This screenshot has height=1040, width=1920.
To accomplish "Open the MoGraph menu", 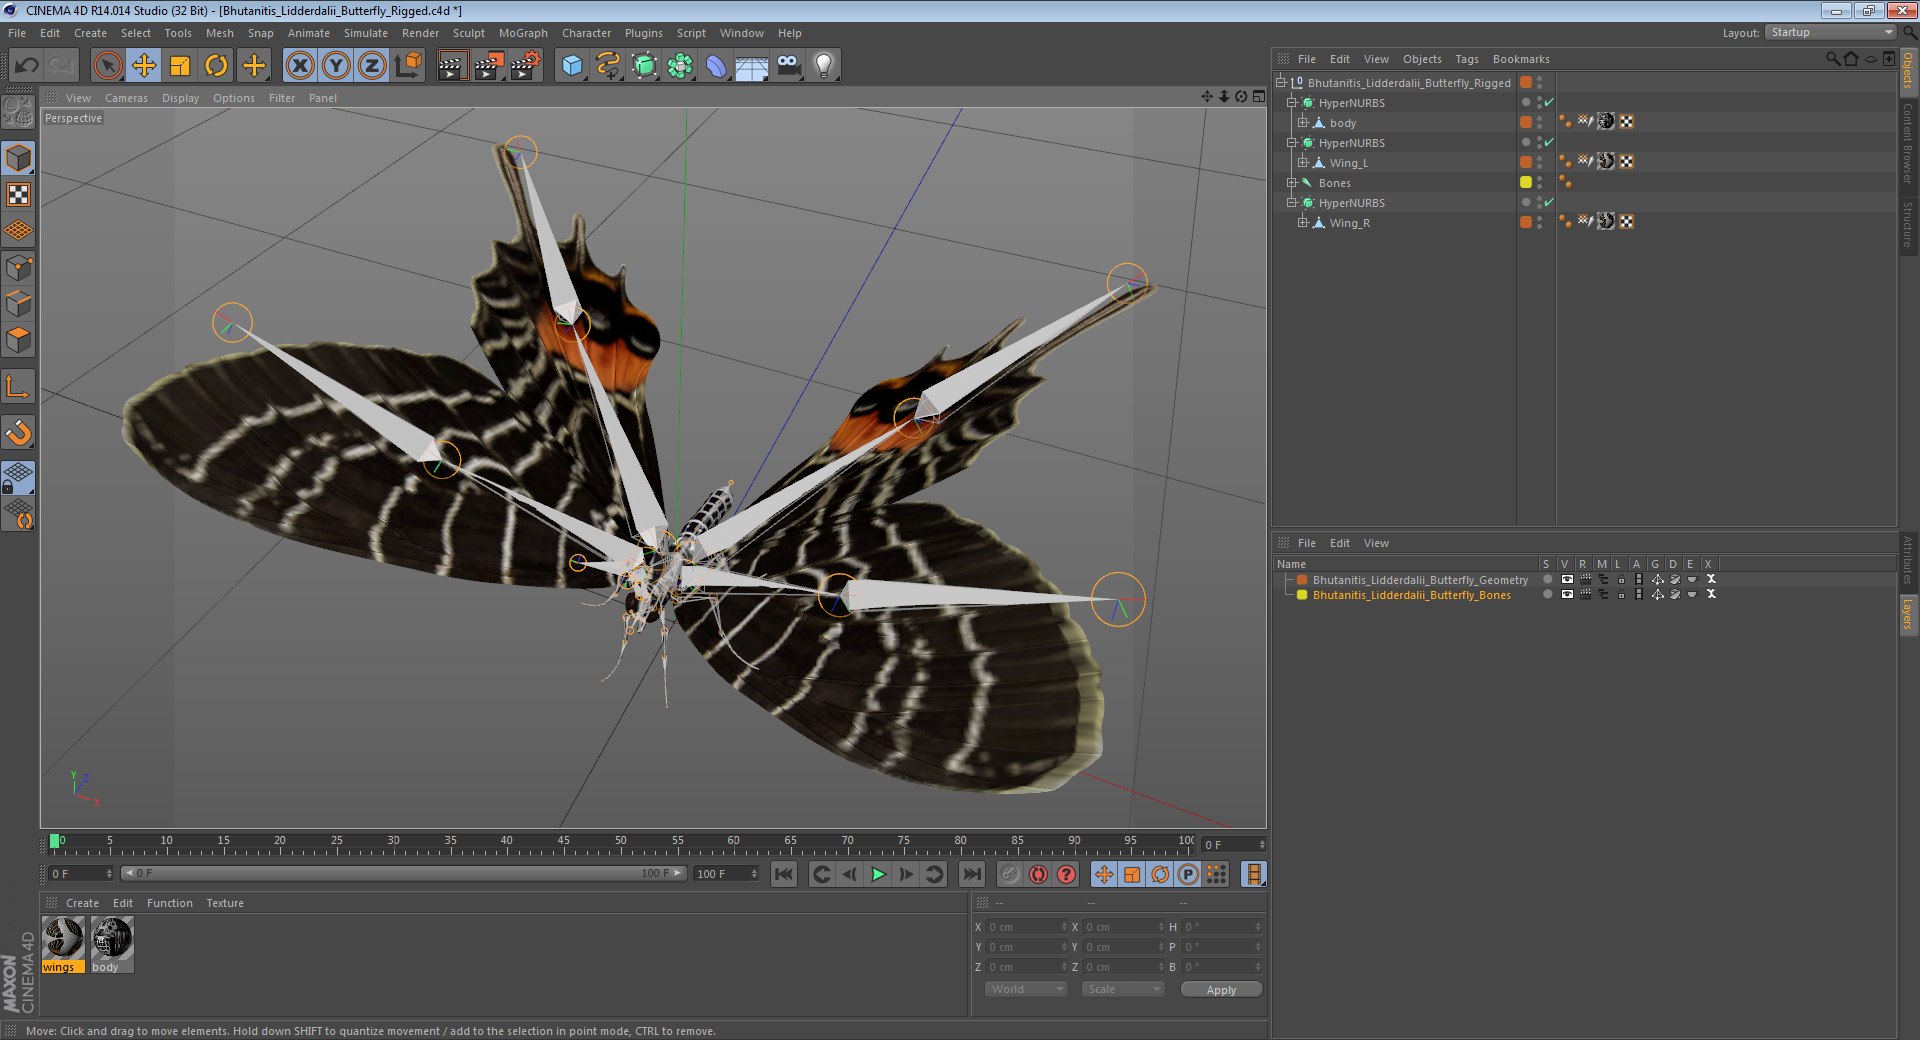I will point(523,33).
